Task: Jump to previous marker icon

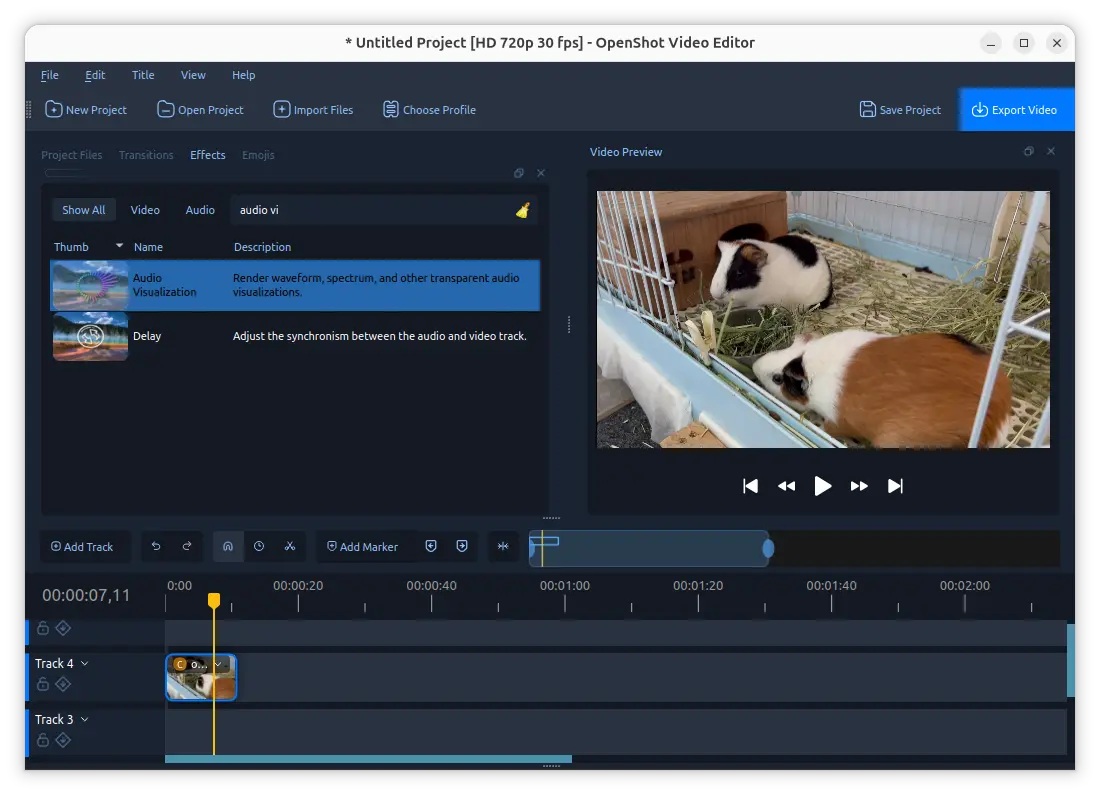Action: pyautogui.click(x=431, y=547)
